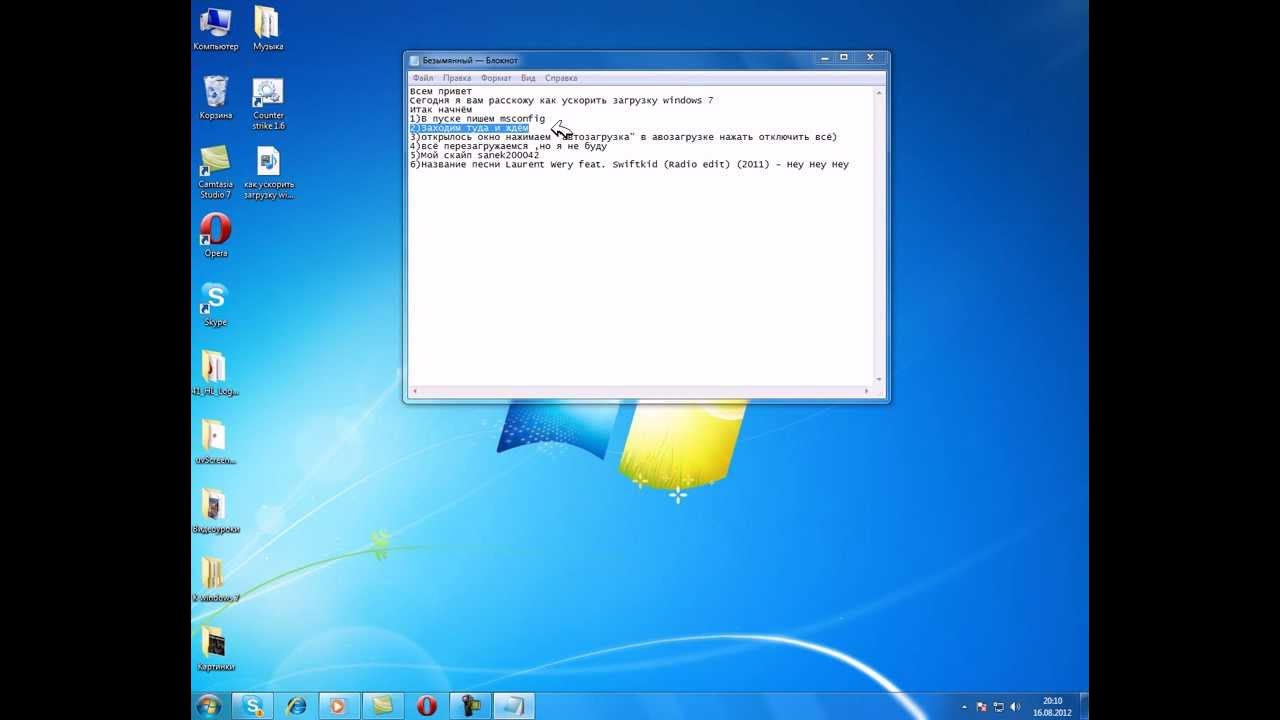1280x720 pixels.
Task: Launch Internet Explorer from the taskbar
Action: point(296,706)
